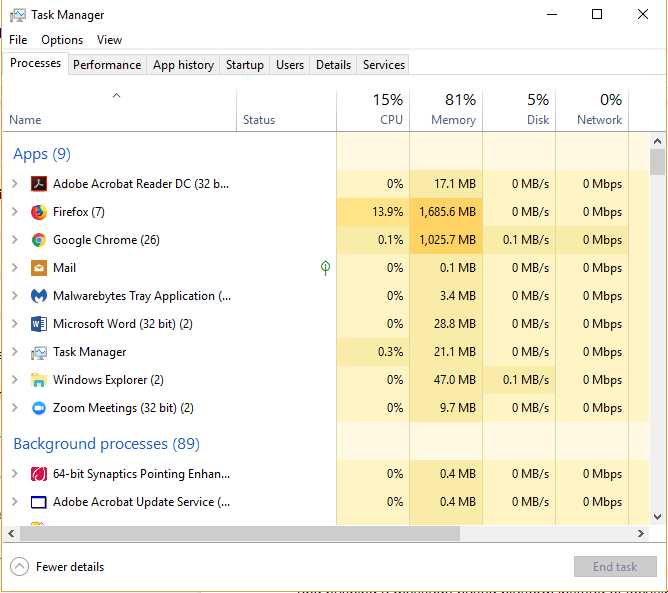Expand the Mail process entry

tap(15, 268)
